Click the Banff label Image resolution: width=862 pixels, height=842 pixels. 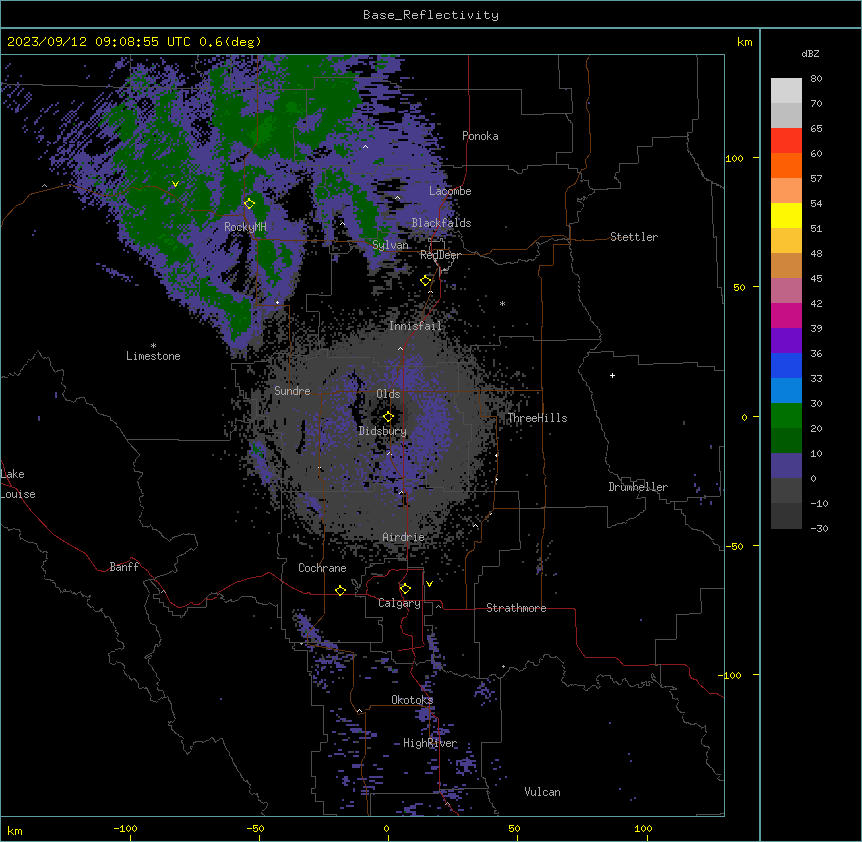[x=124, y=567]
